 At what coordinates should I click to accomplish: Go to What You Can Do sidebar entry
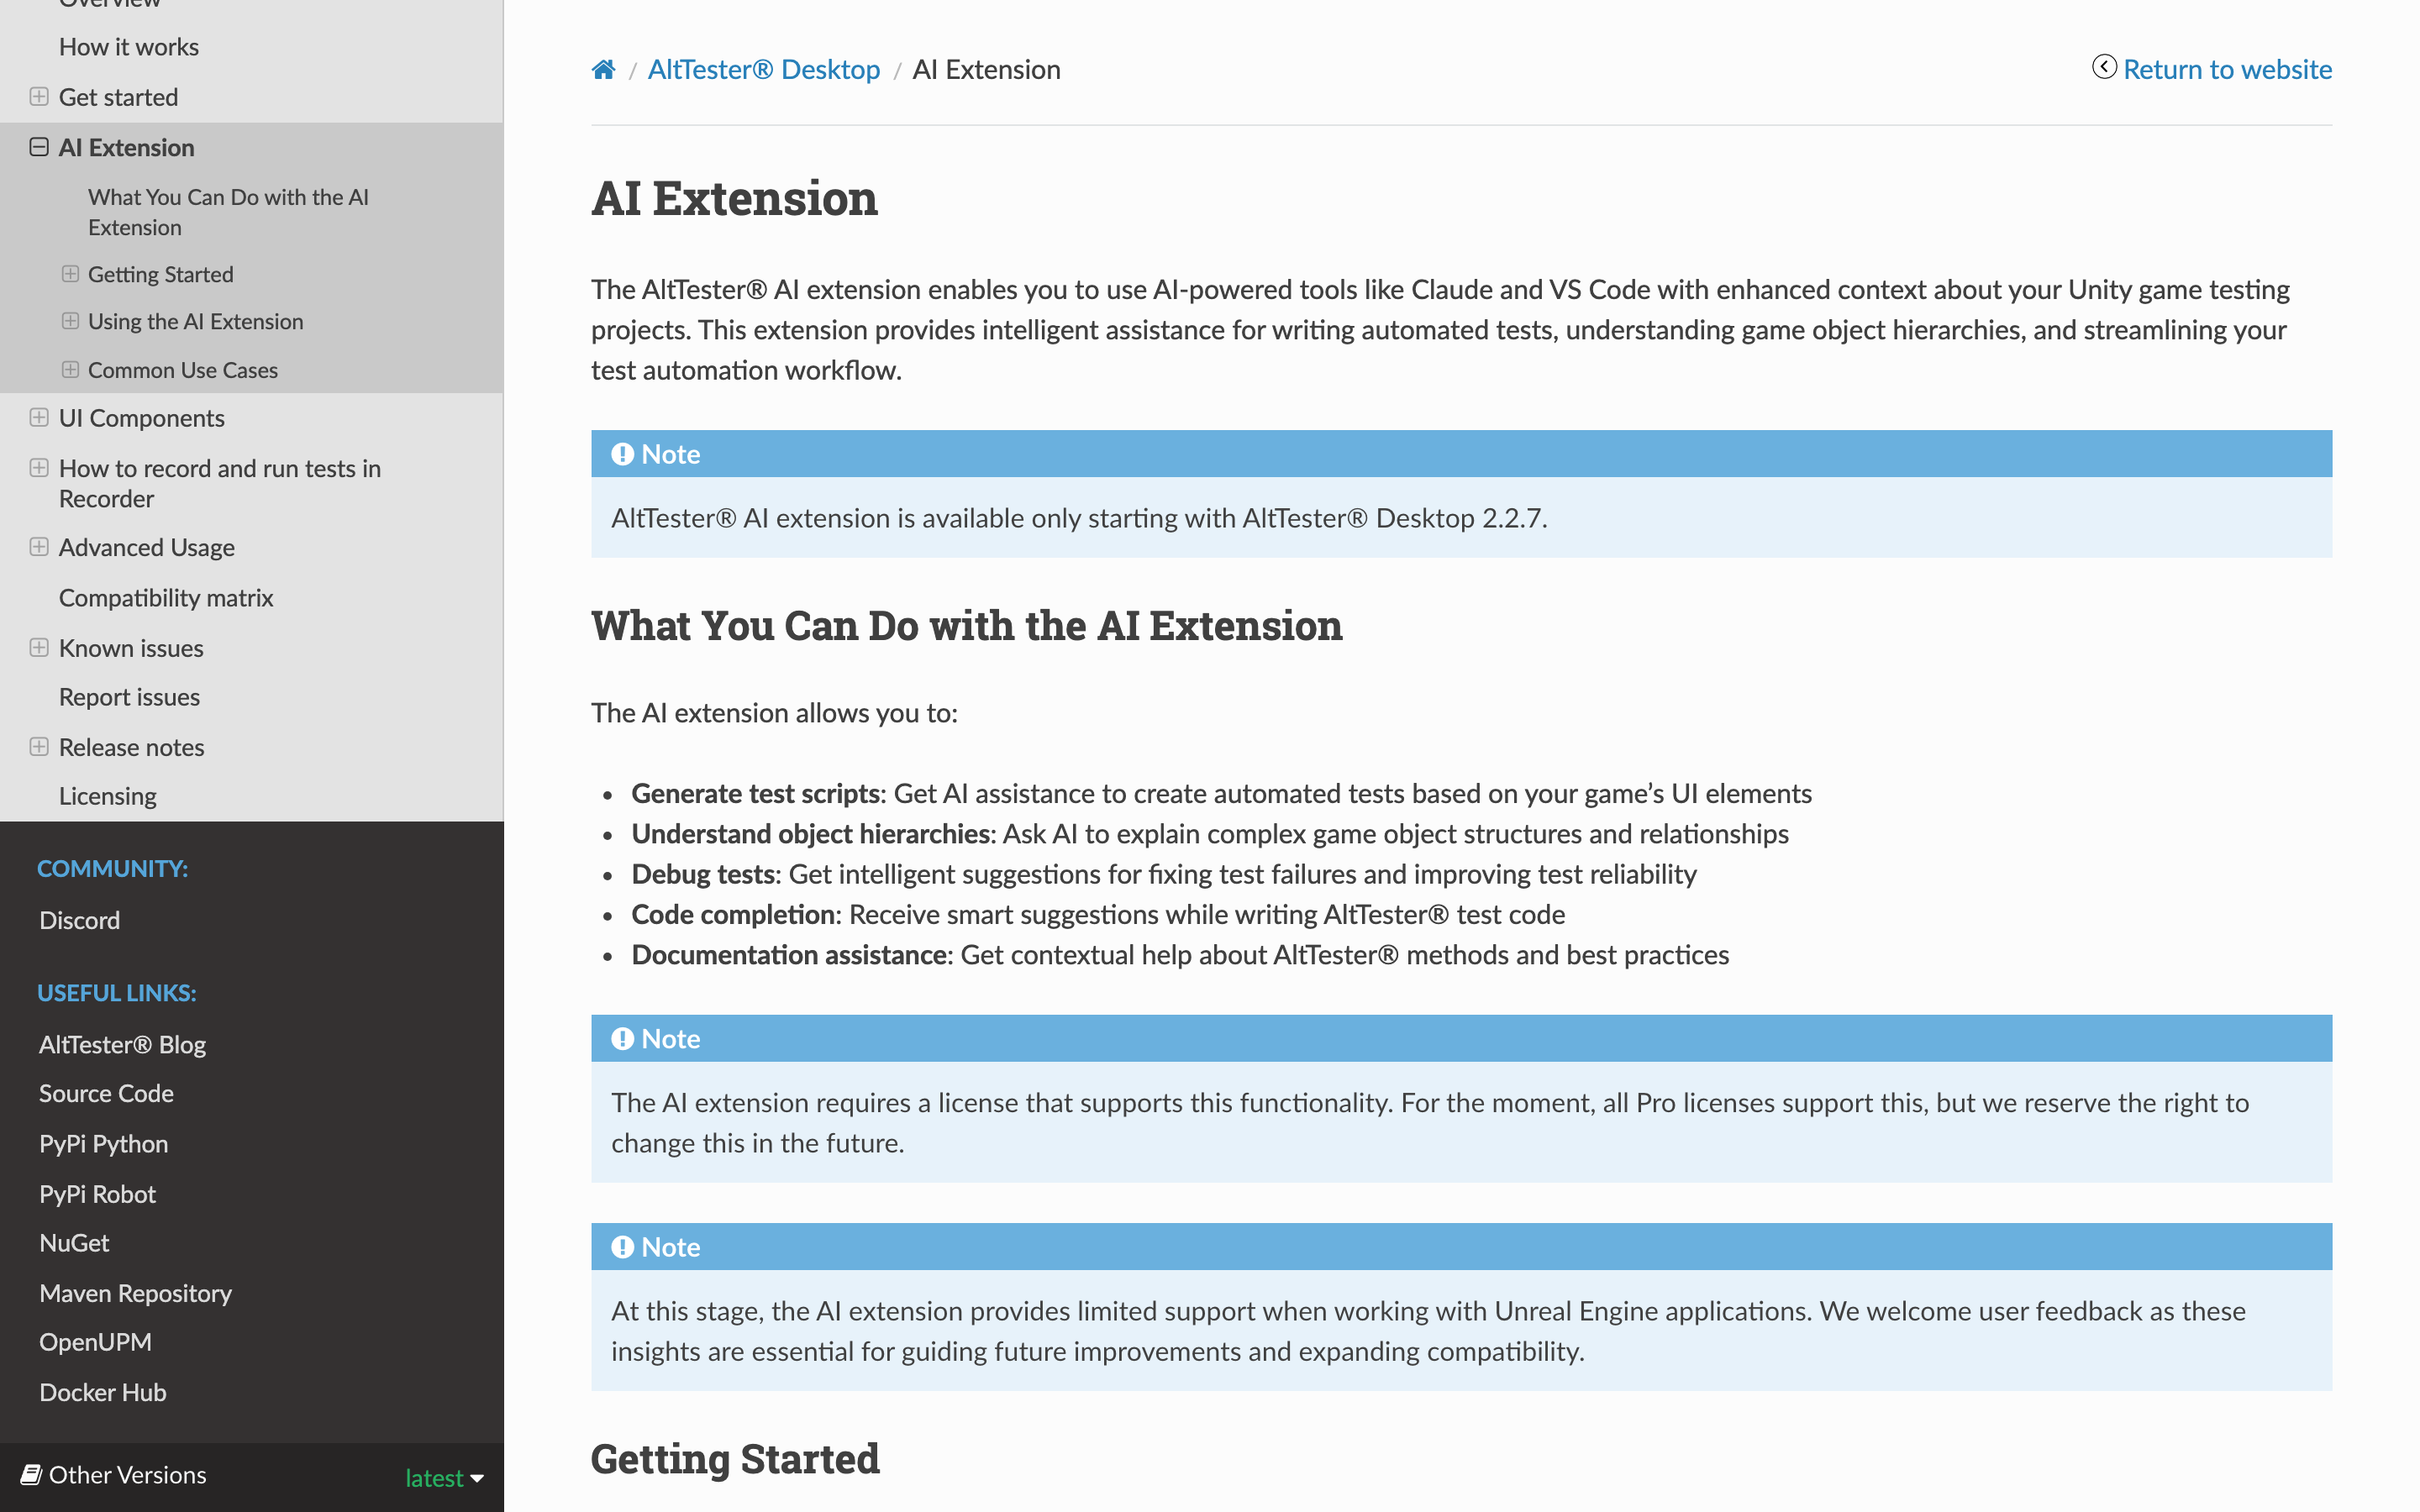click(x=228, y=212)
